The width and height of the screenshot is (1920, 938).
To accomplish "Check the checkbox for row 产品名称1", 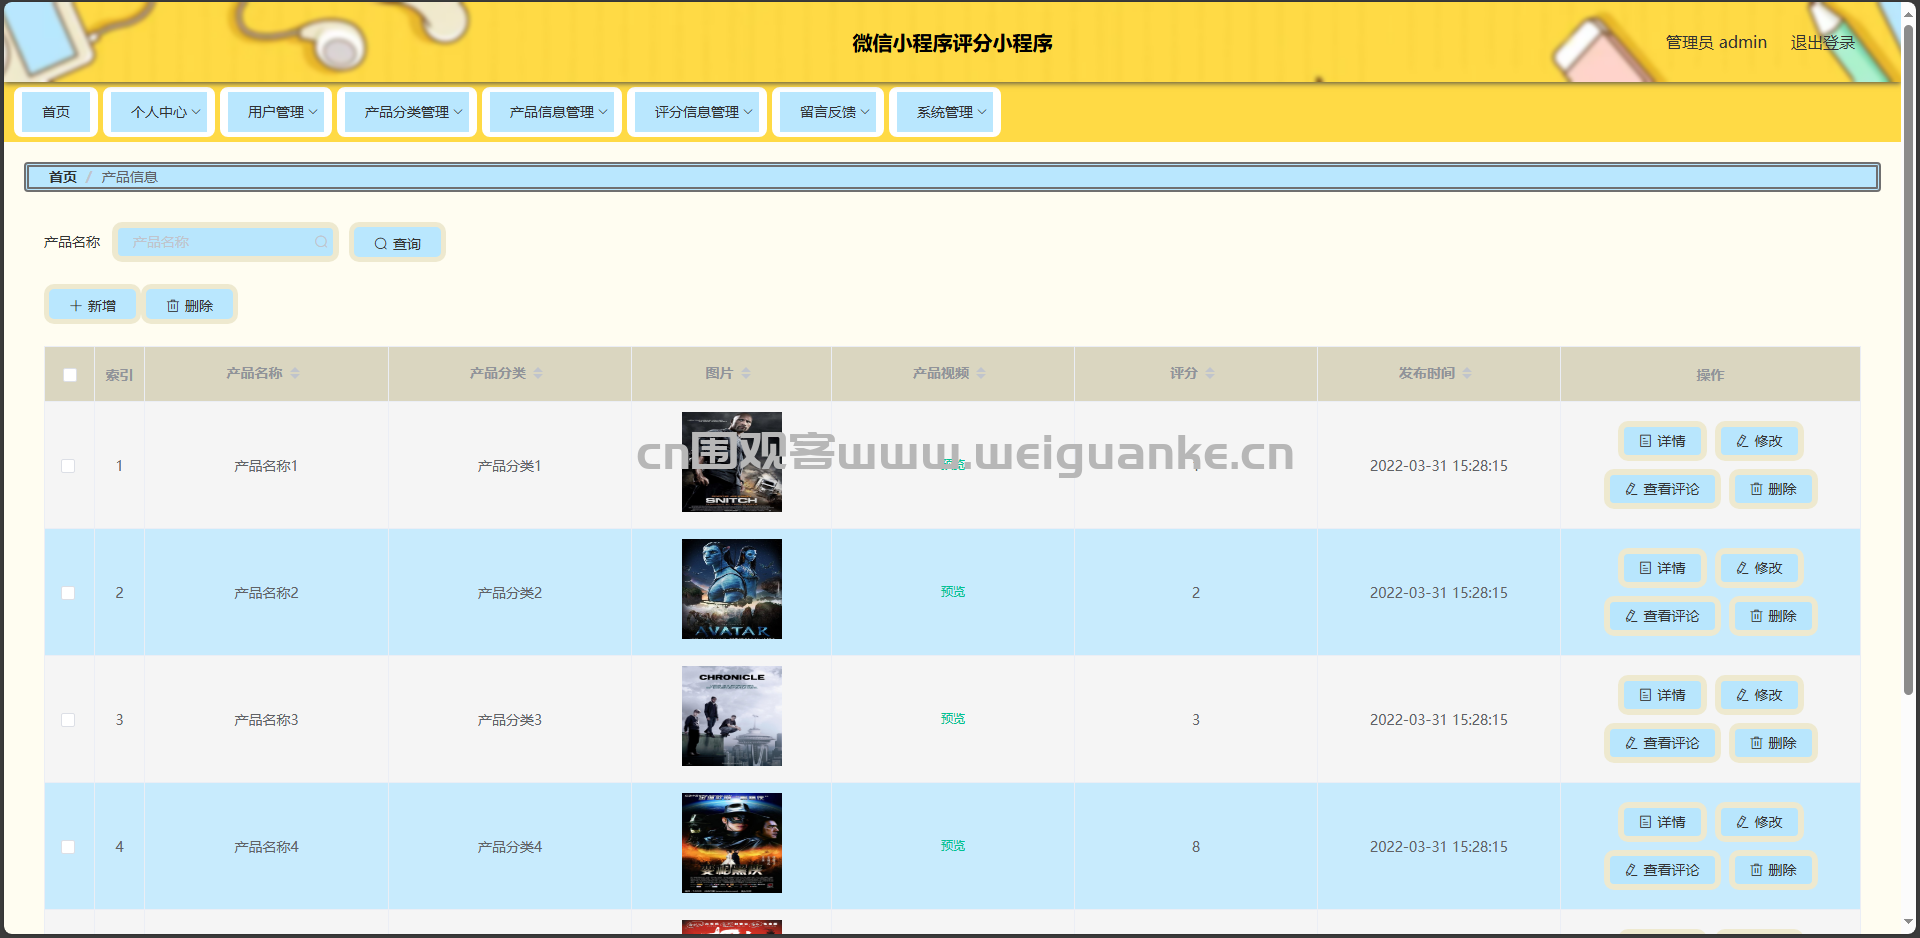I will coord(68,466).
